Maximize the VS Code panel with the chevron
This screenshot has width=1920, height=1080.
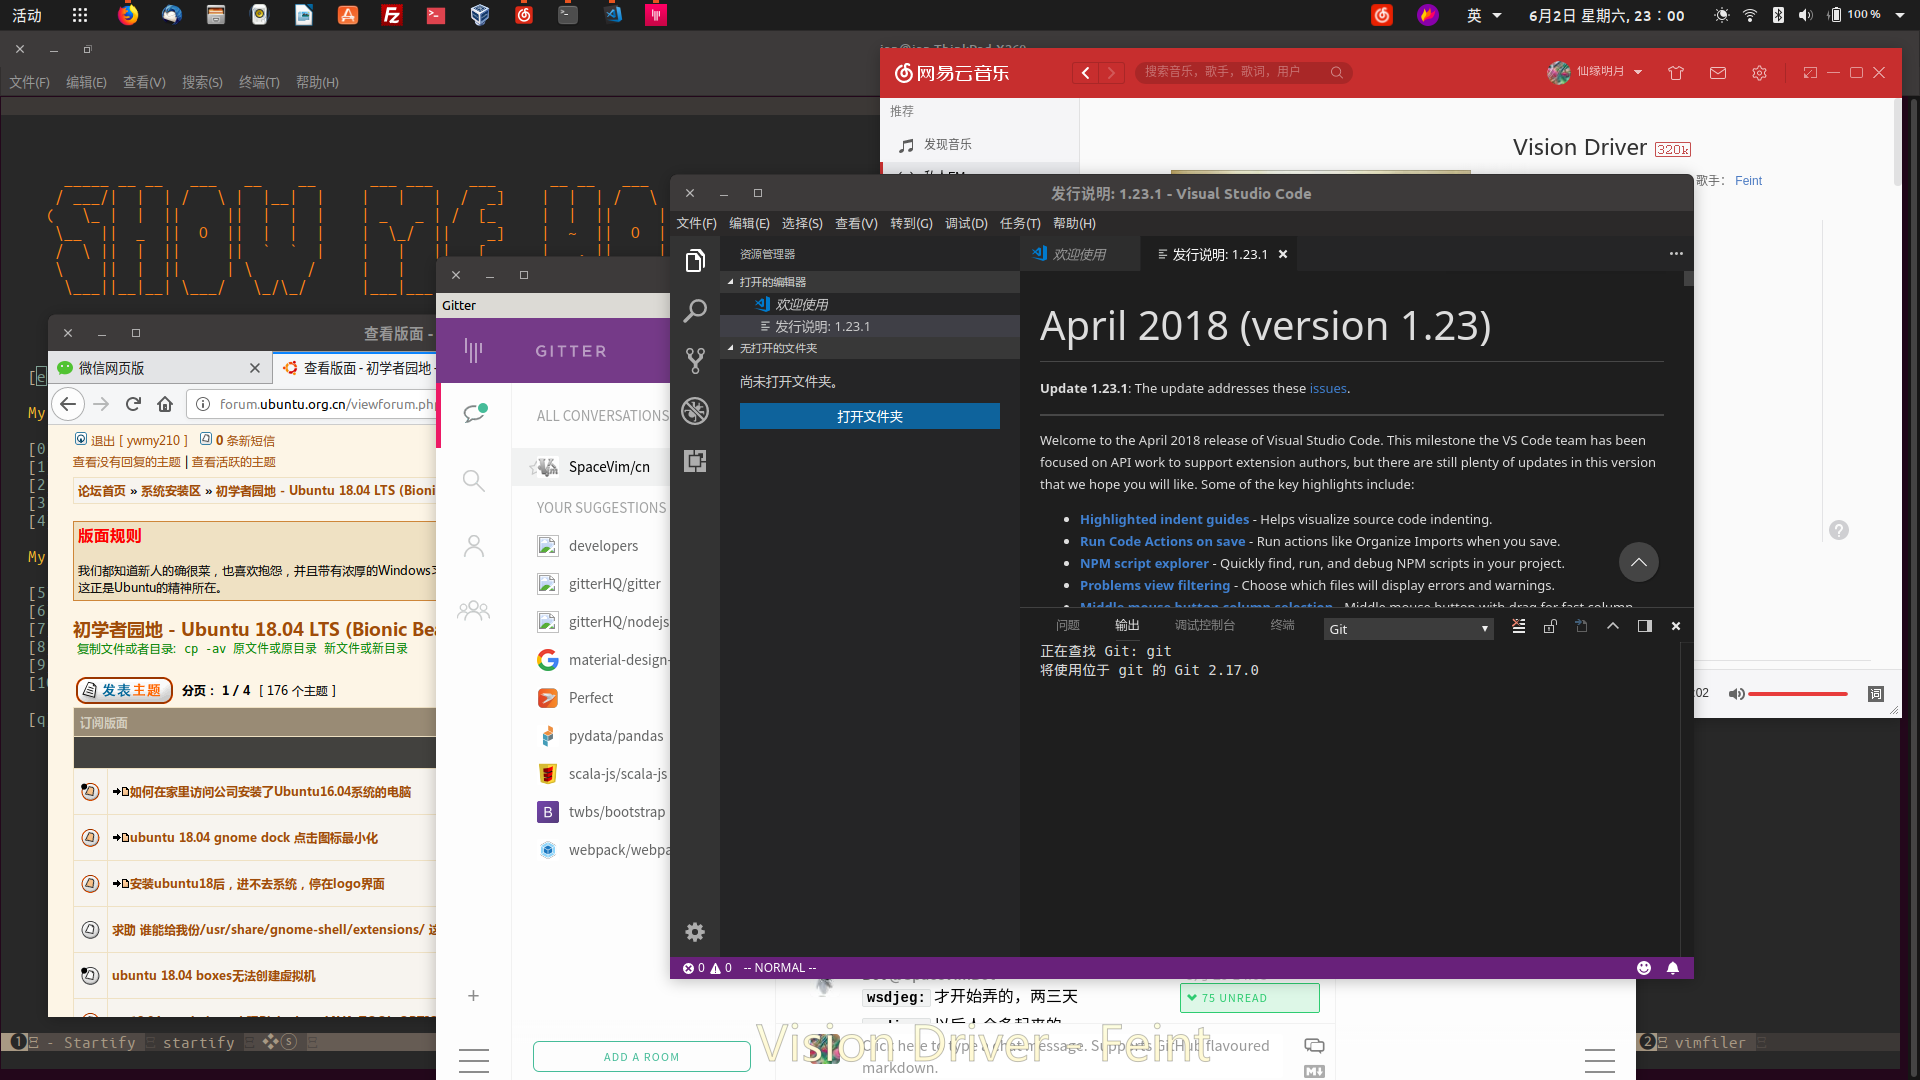click(x=1613, y=626)
